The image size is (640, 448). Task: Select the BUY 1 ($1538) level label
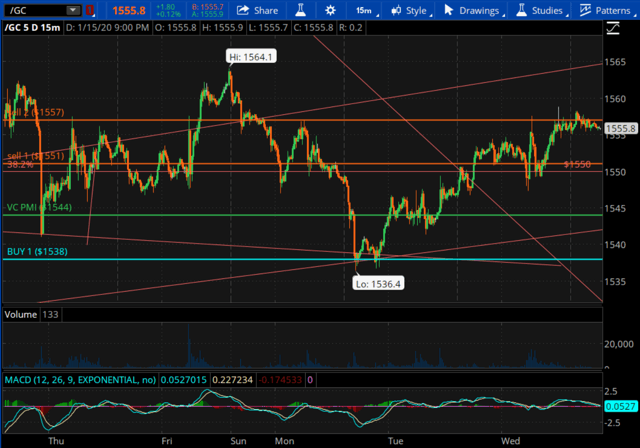37,251
